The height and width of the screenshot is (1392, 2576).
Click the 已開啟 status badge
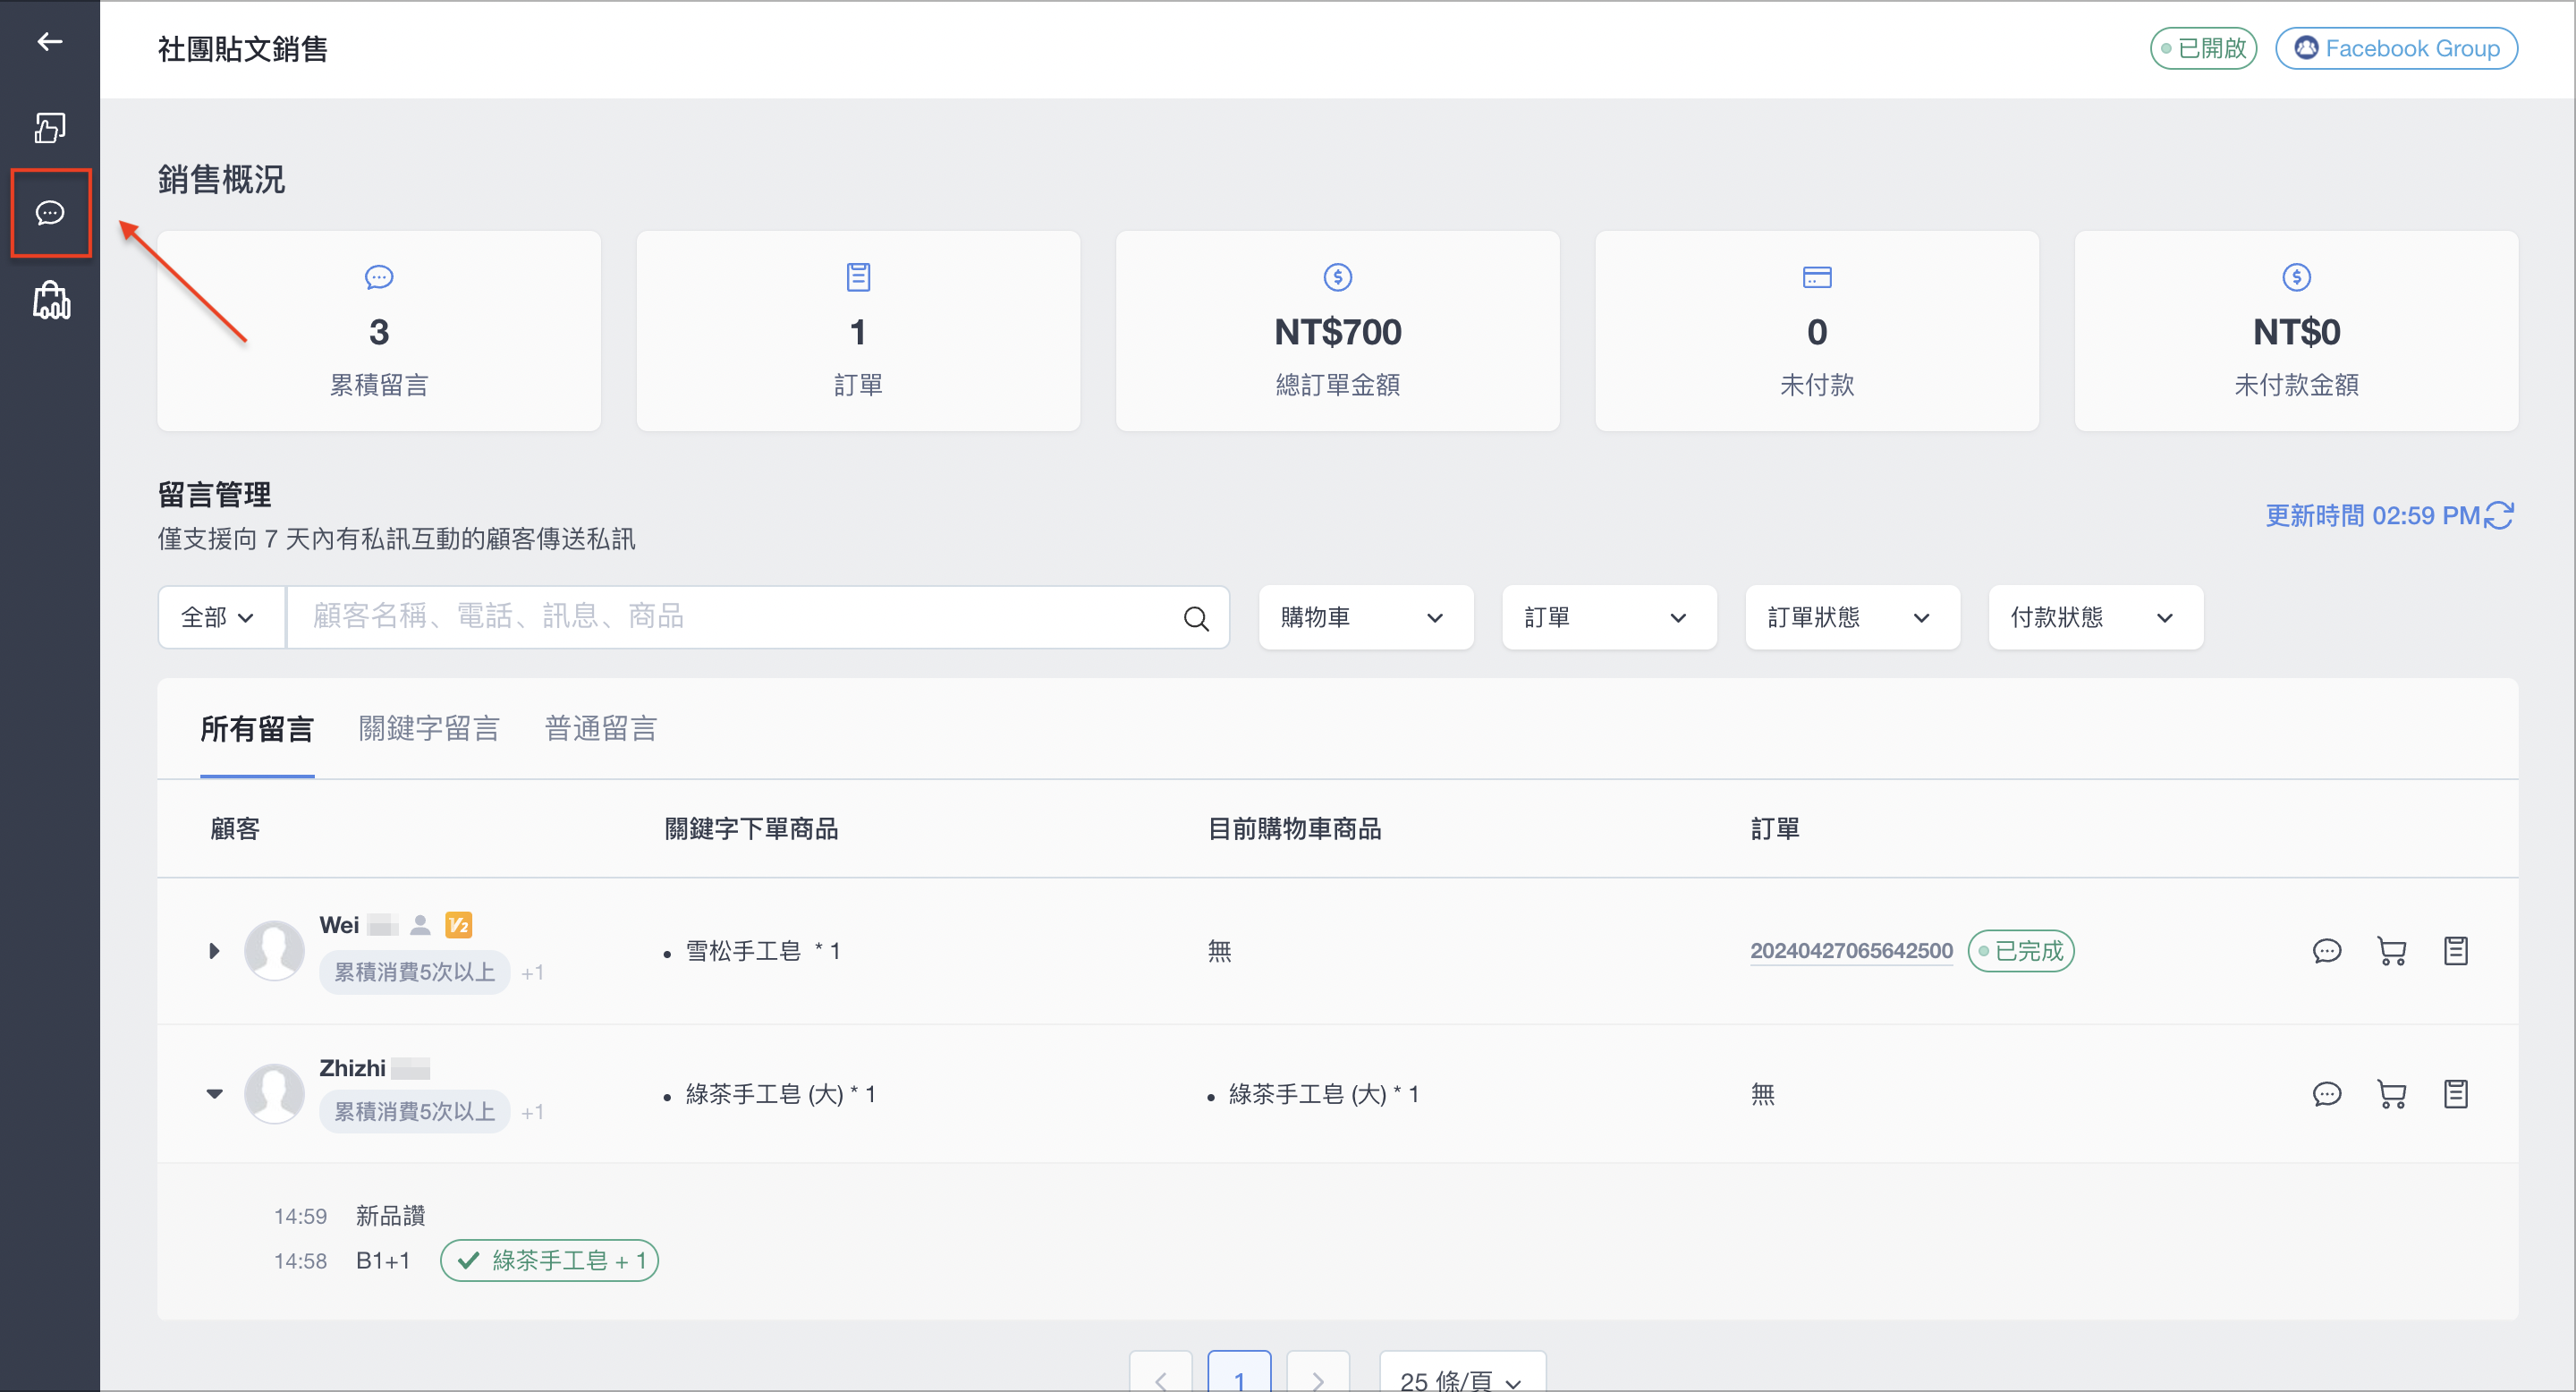pyautogui.click(x=2203, y=48)
